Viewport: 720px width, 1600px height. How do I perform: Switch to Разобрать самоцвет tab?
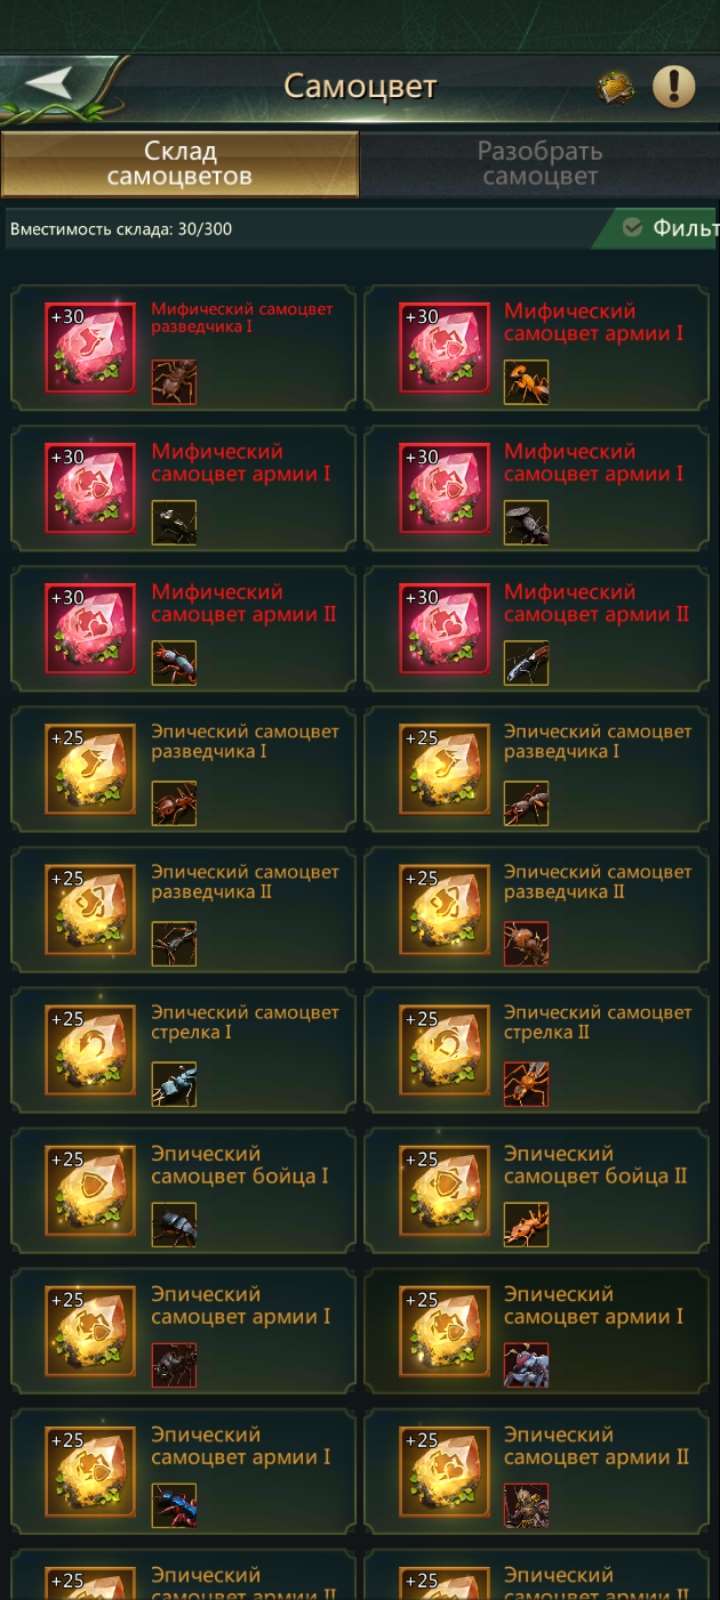[x=540, y=164]
